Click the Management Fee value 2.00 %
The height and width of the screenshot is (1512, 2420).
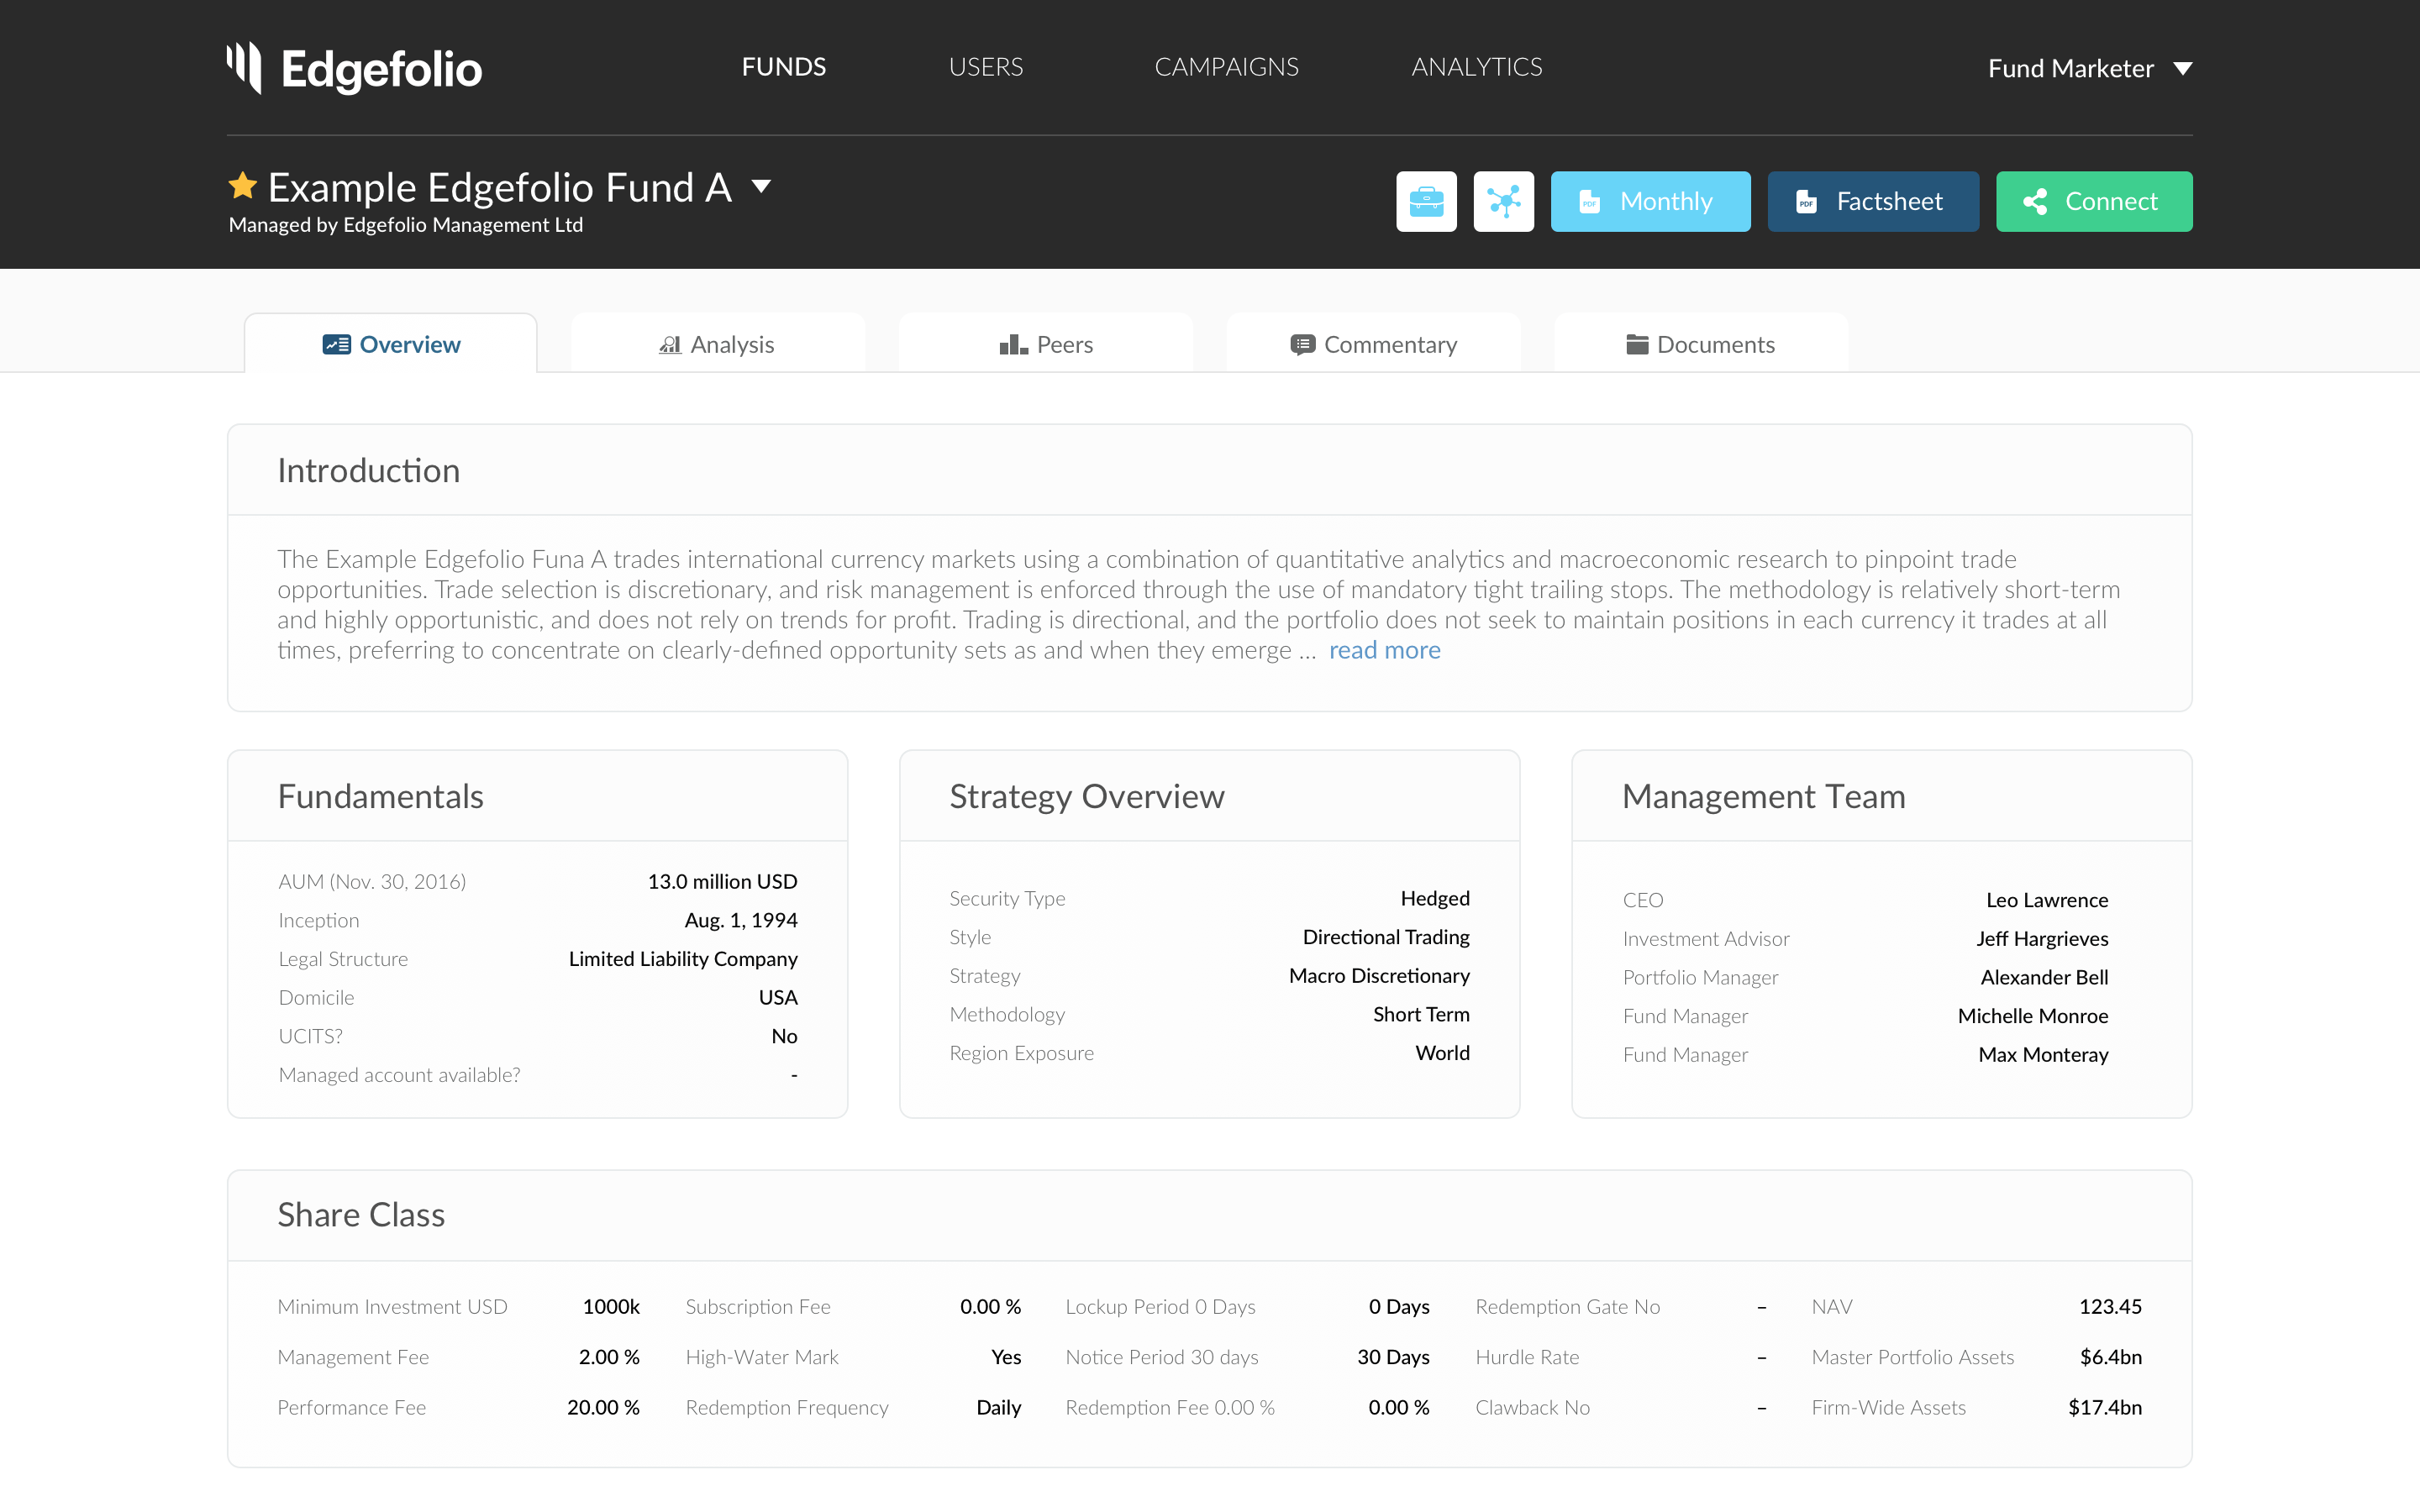[x=609, y=1357]
